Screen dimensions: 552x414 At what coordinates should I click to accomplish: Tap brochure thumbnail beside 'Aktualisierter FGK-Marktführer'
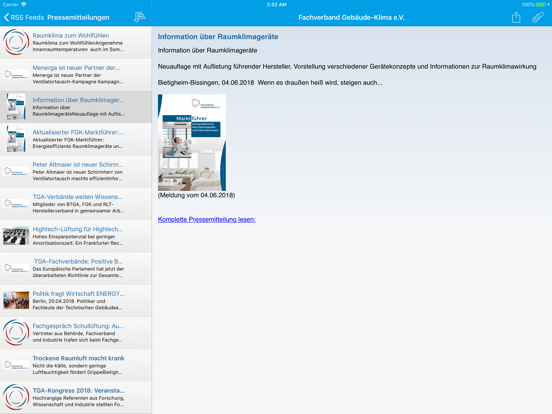[16, 139]
